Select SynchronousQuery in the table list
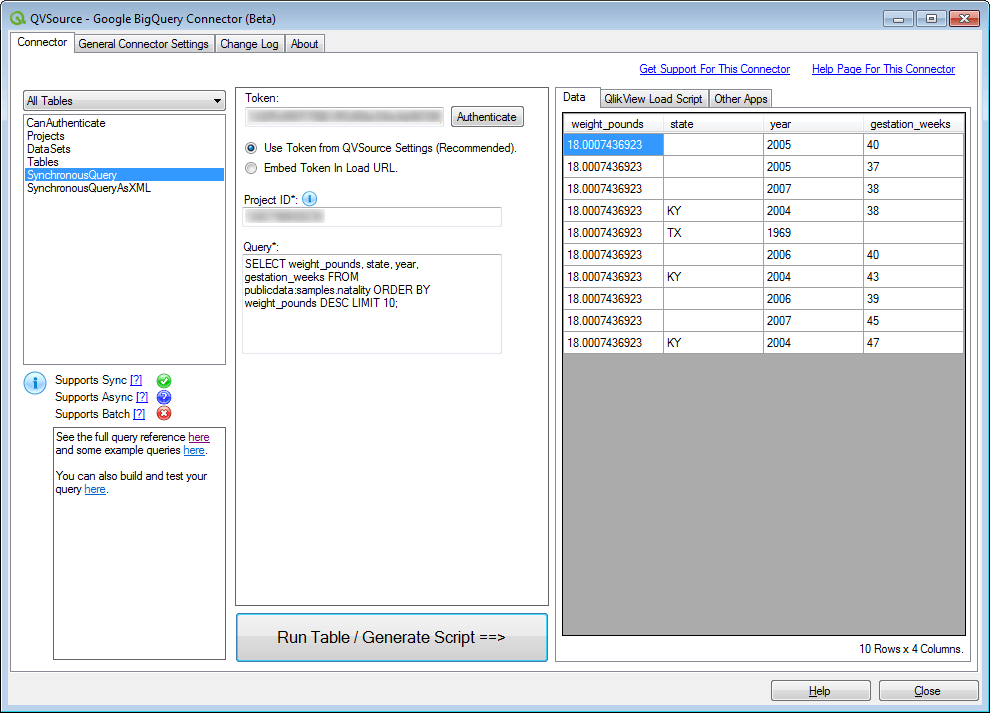The width and height of the screenshot is (990, 713). coord(124,175)
